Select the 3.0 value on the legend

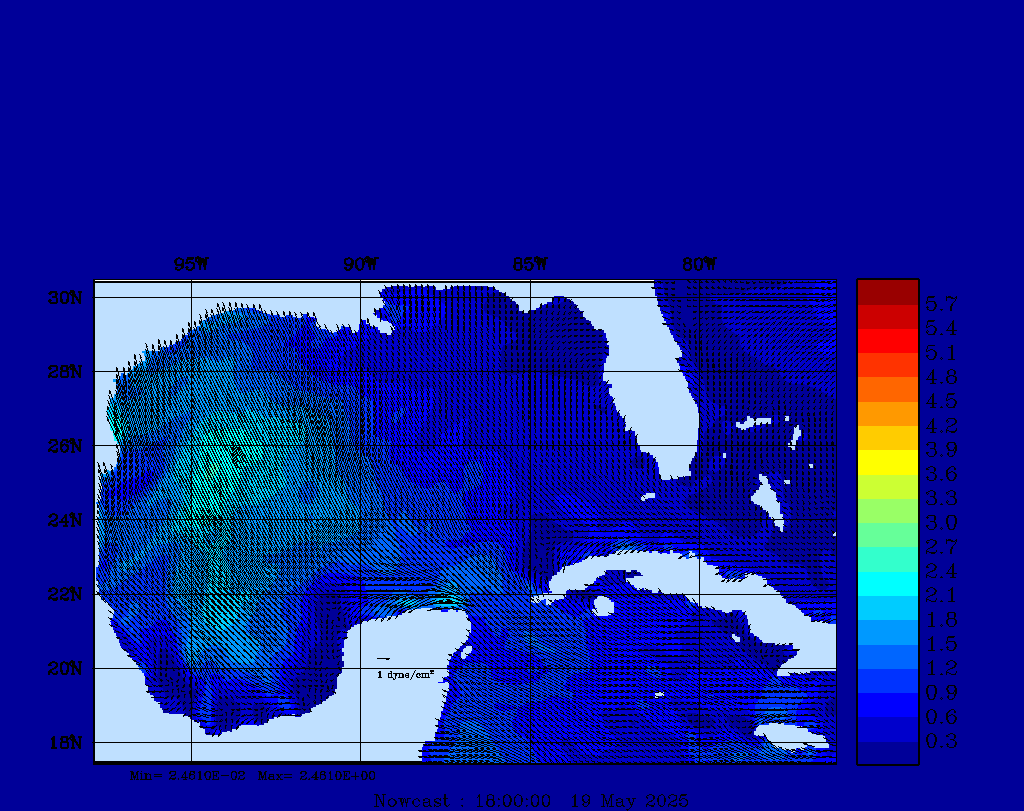pyautogui.click(x=940, y=522)
